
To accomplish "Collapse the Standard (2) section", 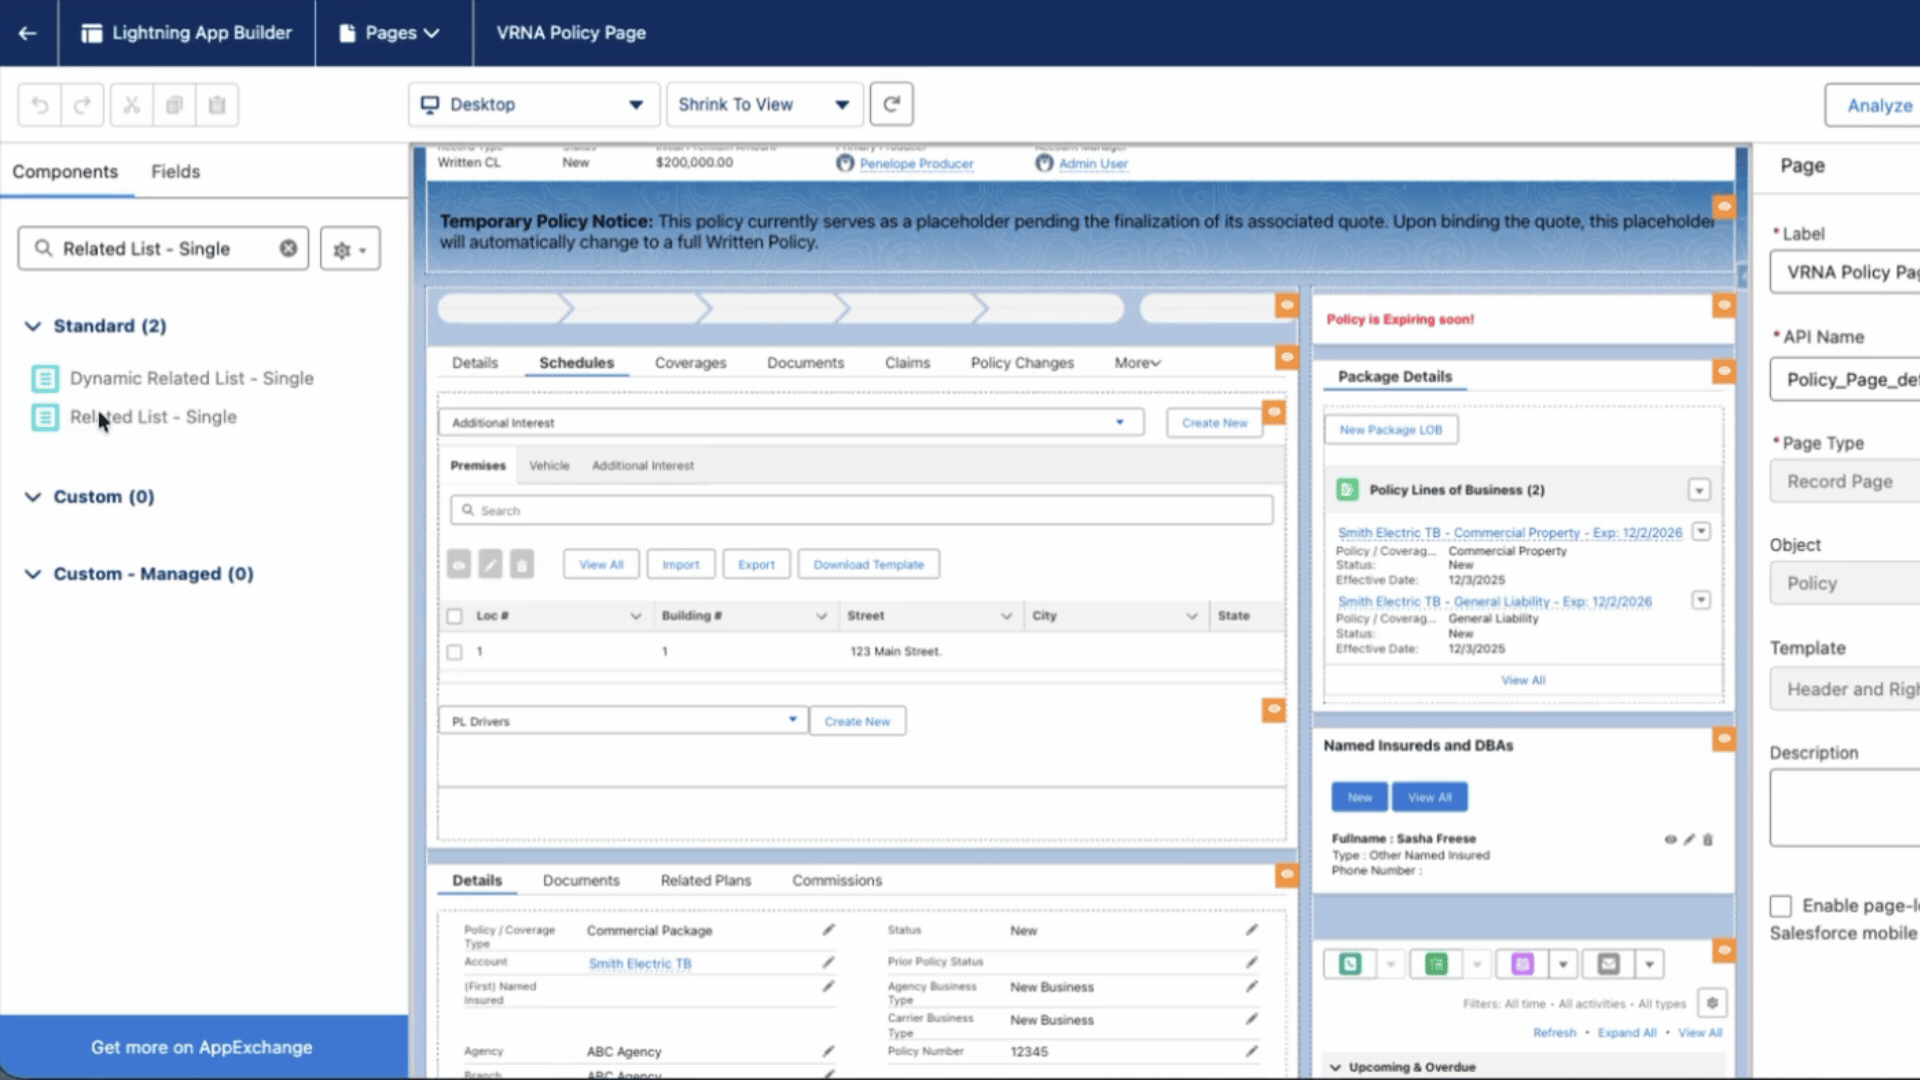I will coord(33,326).
